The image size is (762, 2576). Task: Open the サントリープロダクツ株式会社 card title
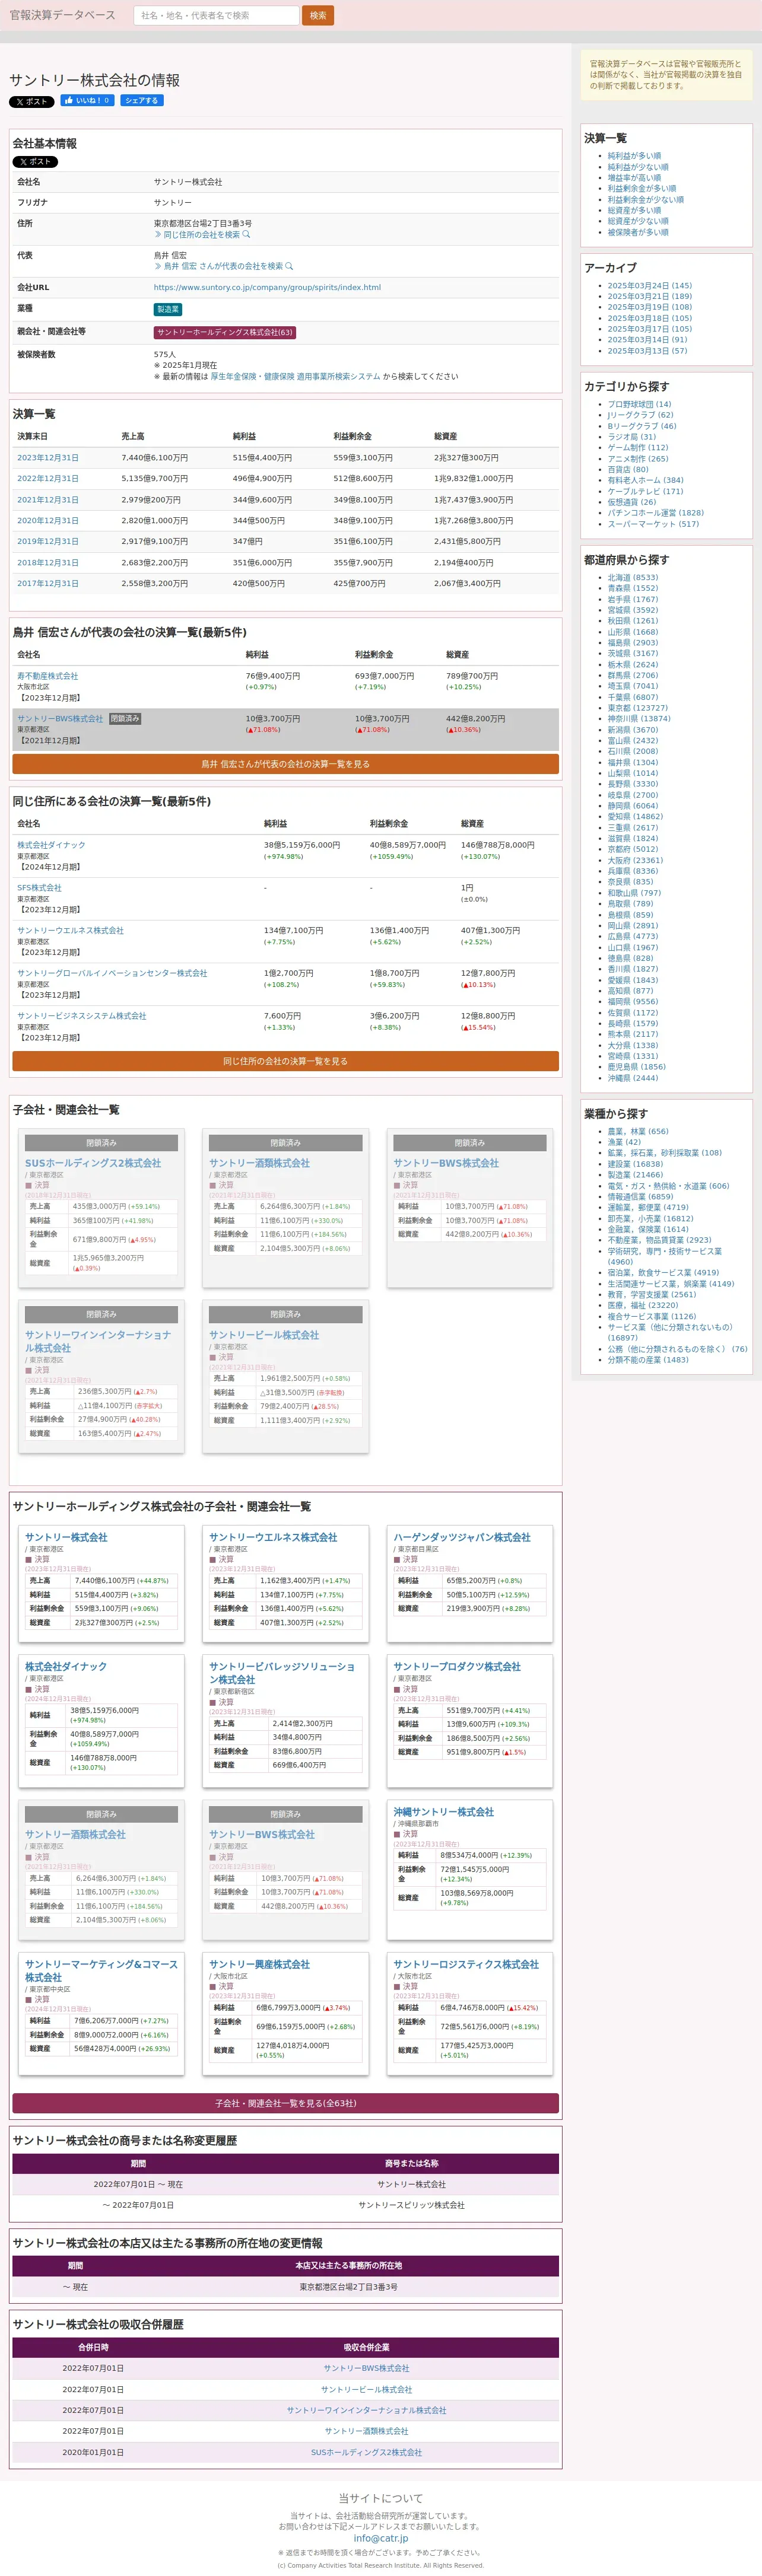pyautogui.click(x=457, y=1667)
